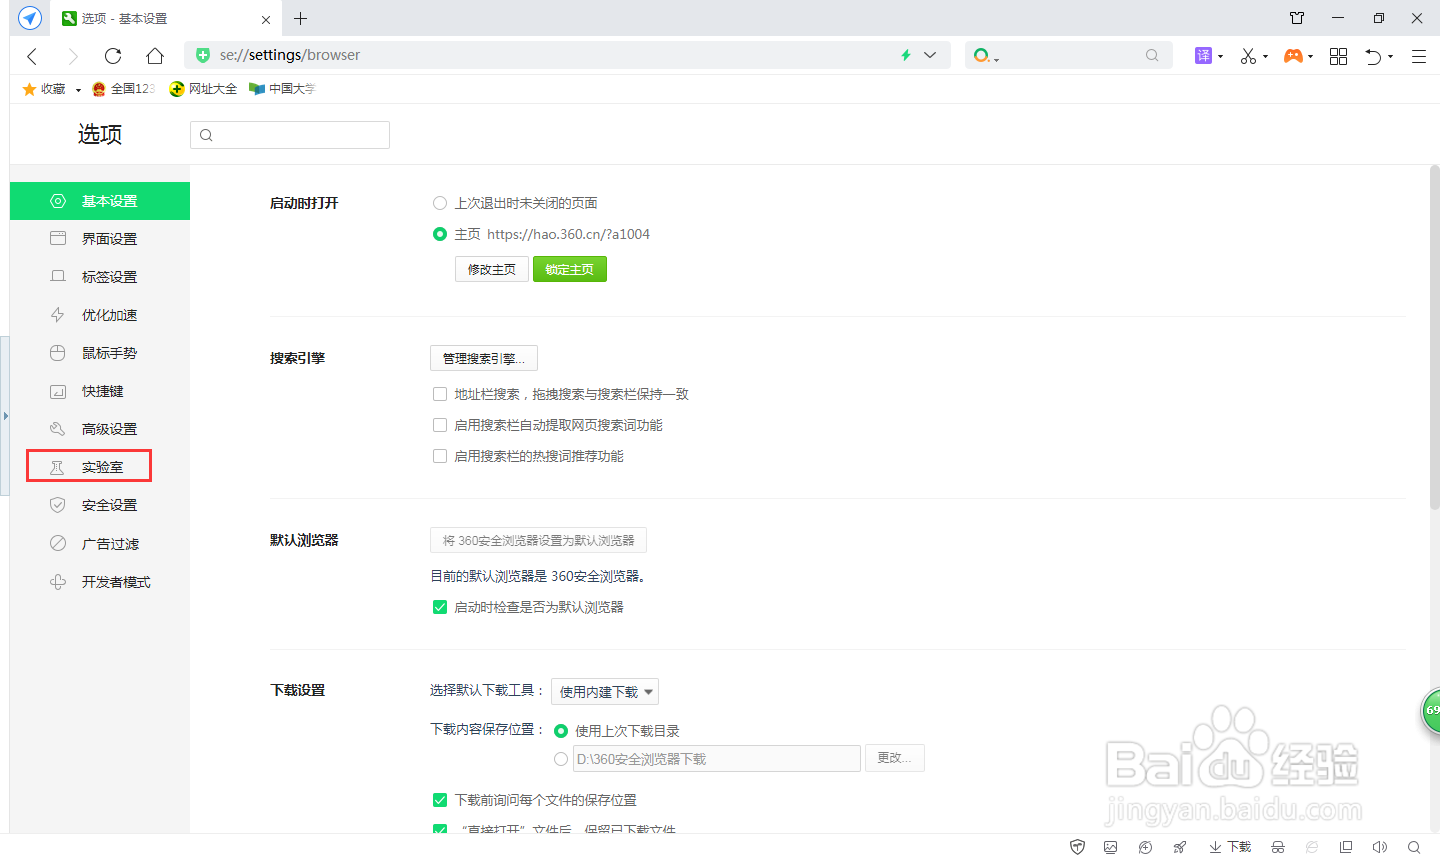Click the settings search input field
This screenshot has height=859, width=1440.
[290, 135]
